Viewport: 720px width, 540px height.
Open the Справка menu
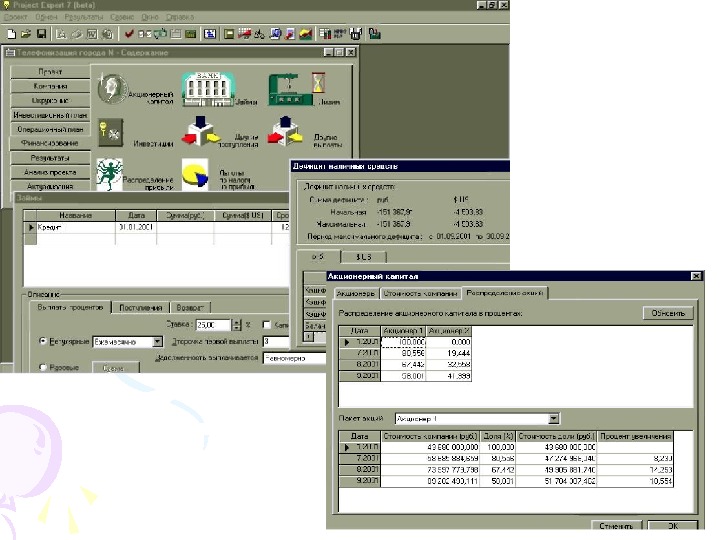tap(180, 17)
